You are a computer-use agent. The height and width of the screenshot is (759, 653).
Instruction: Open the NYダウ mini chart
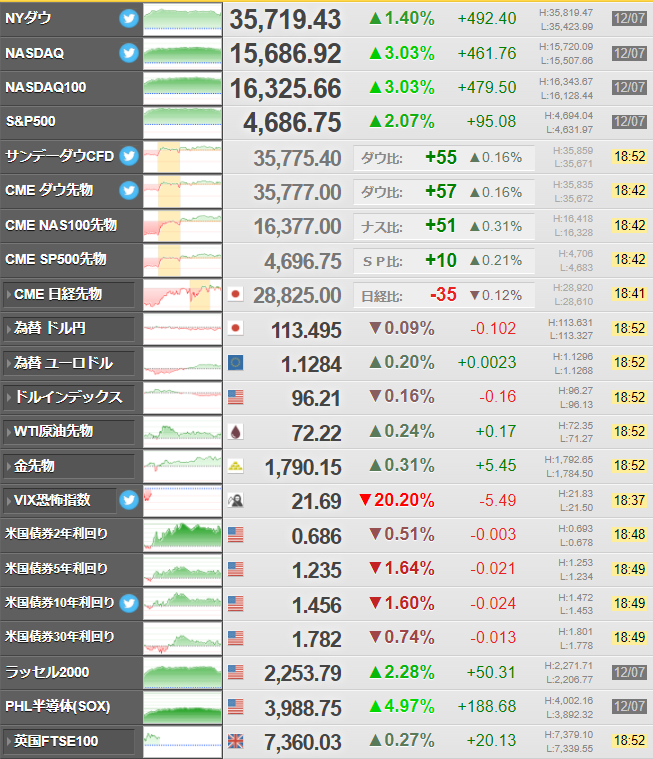(x=182, y=19)
